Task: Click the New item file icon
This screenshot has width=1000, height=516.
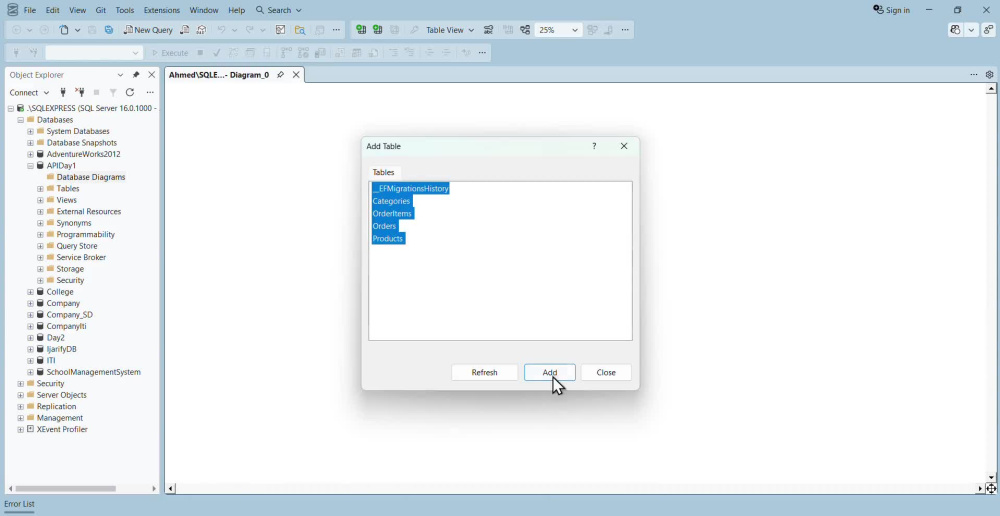Action: coord(64,30)
